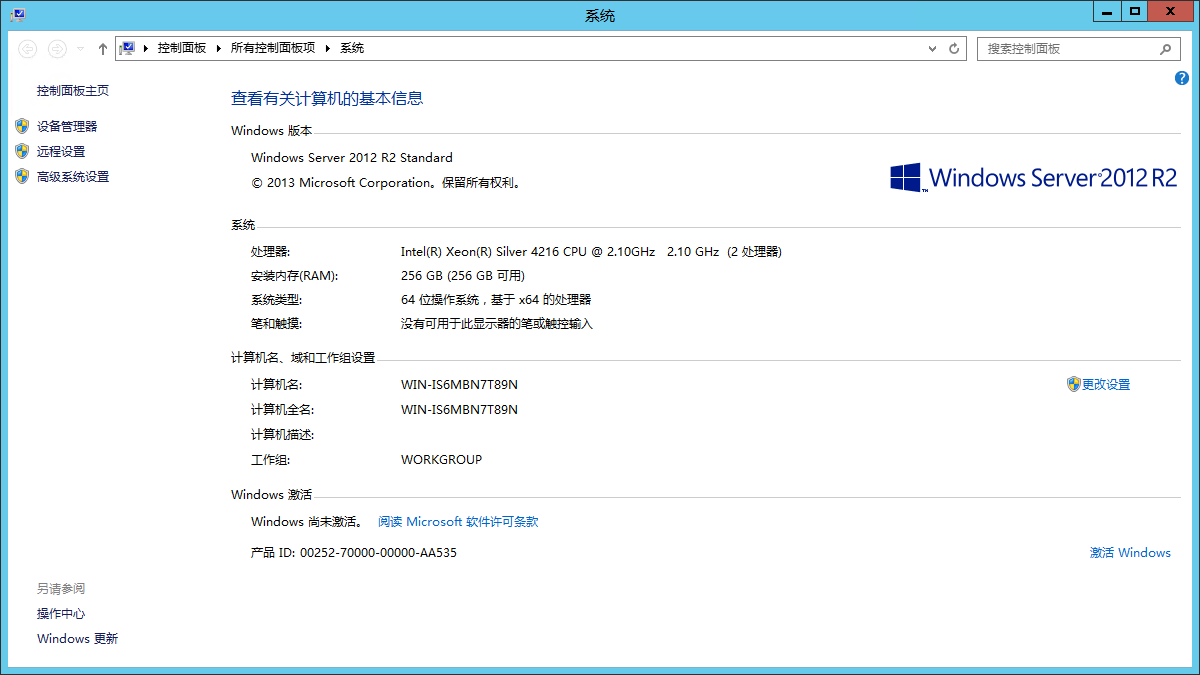
Task: Maximize the 系统 window
Action: (1134, 11)
